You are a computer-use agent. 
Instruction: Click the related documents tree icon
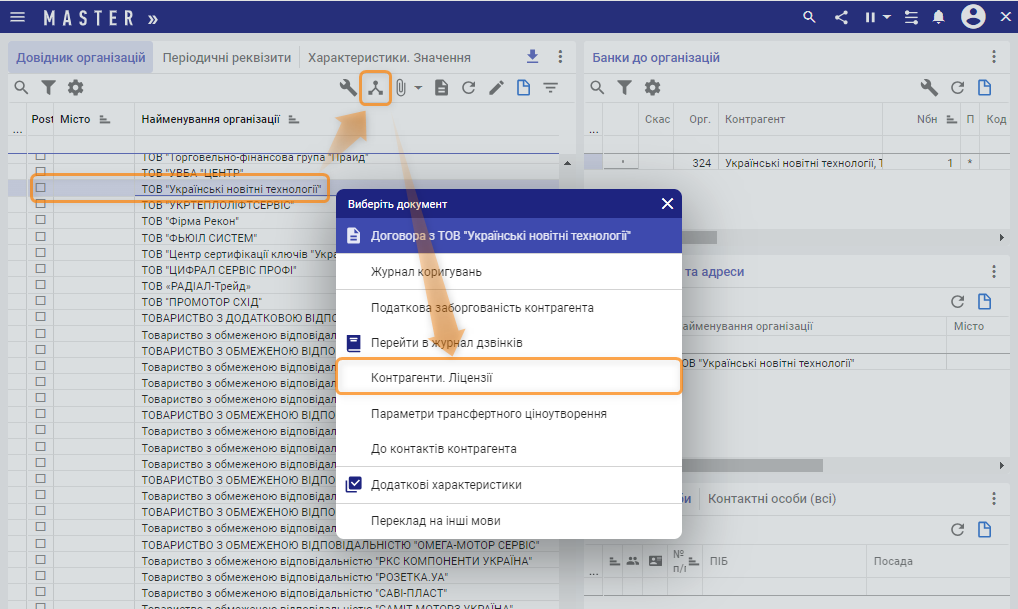tap(375, 88)
